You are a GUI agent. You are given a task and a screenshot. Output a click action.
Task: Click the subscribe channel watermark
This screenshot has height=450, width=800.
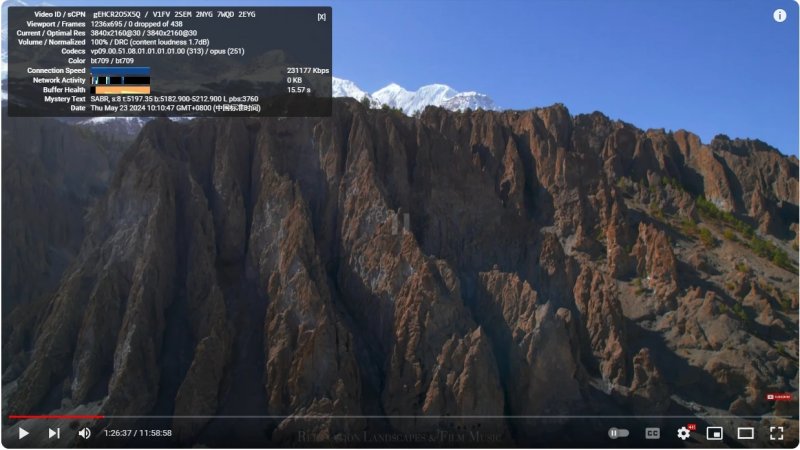click(779, 396)
